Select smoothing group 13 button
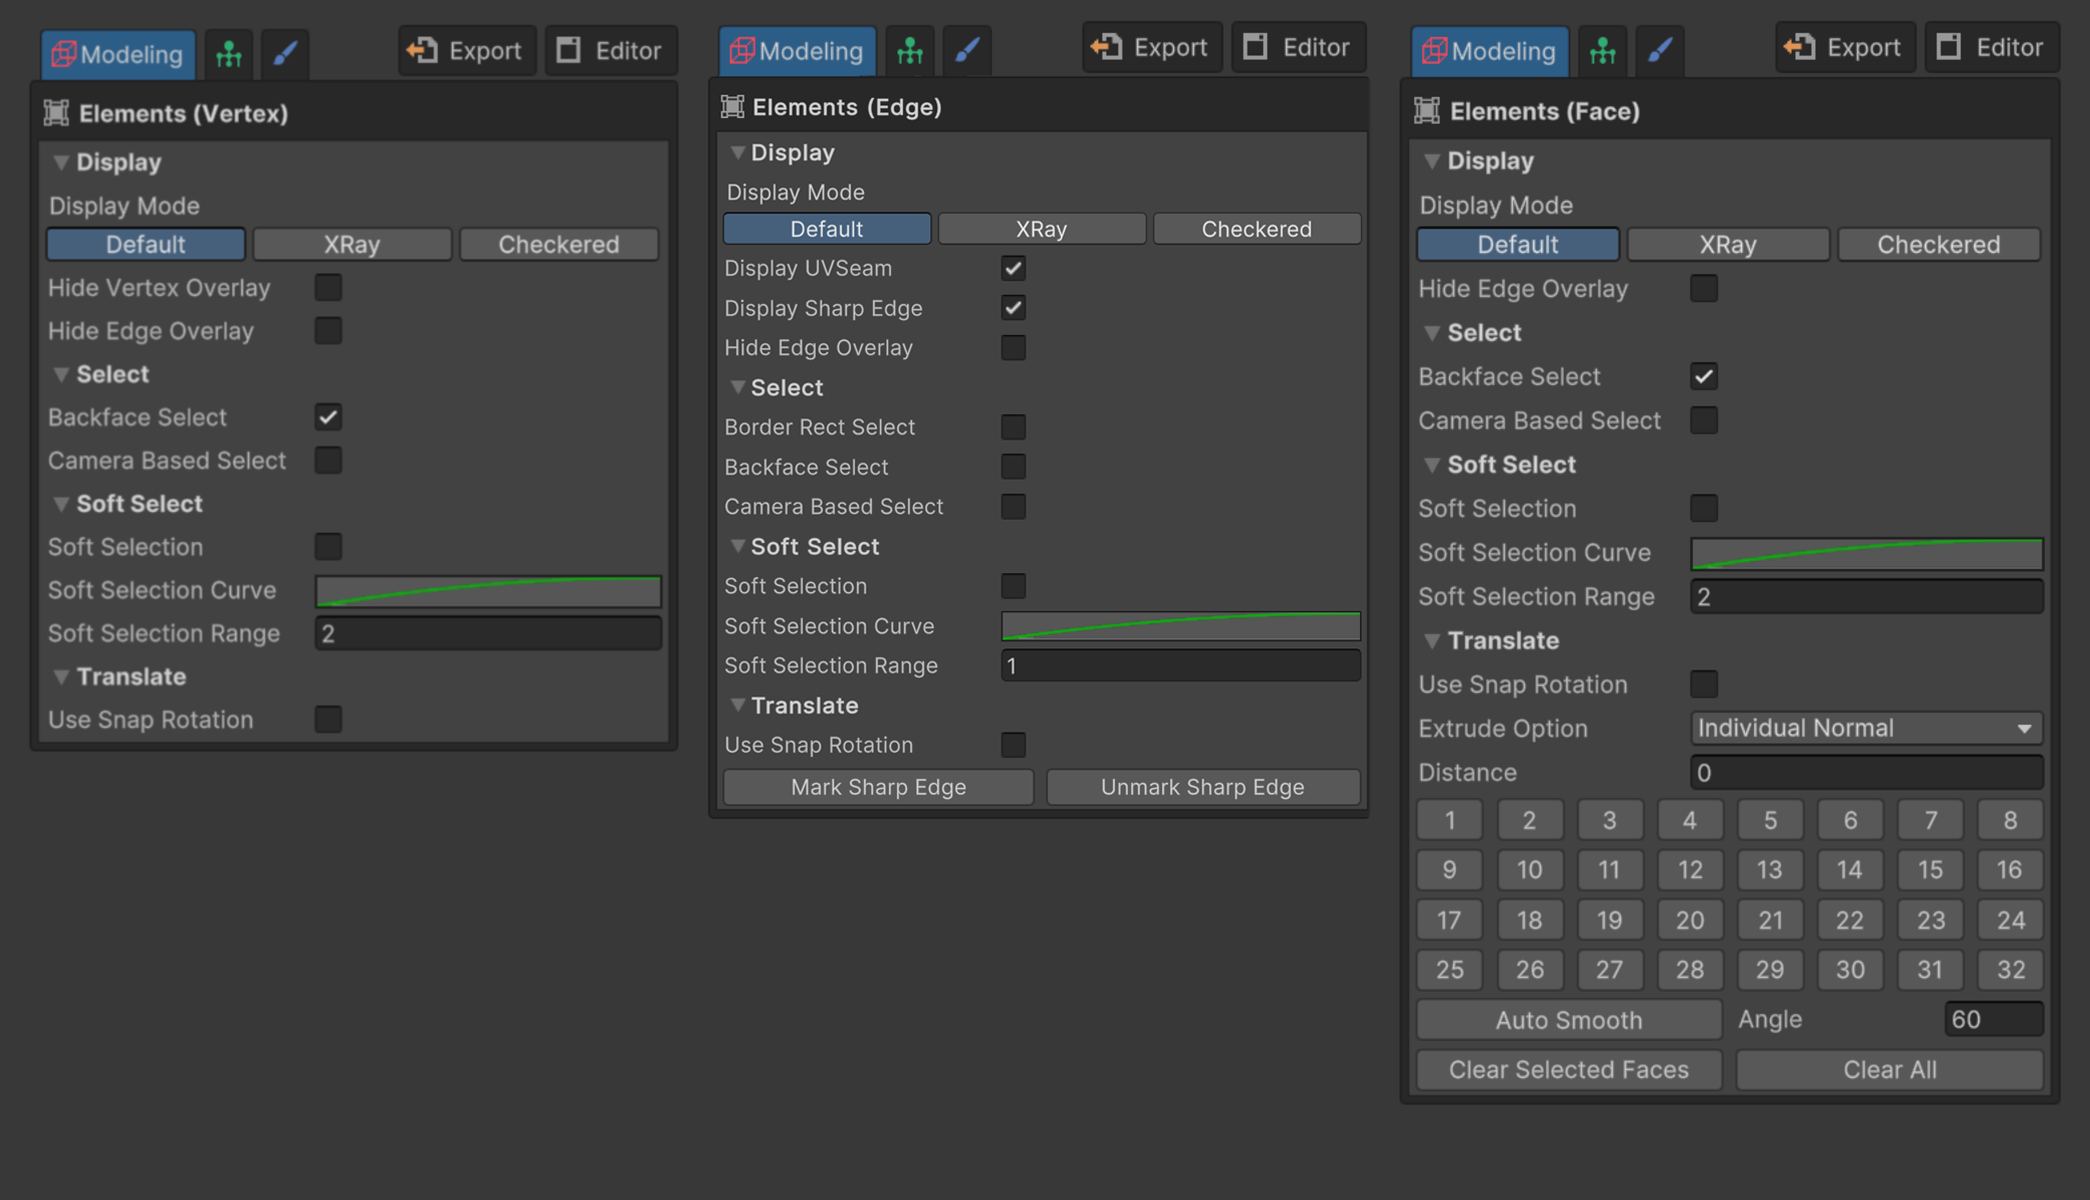Viewport: 2090px width, 1200px height. point(1770,870)
